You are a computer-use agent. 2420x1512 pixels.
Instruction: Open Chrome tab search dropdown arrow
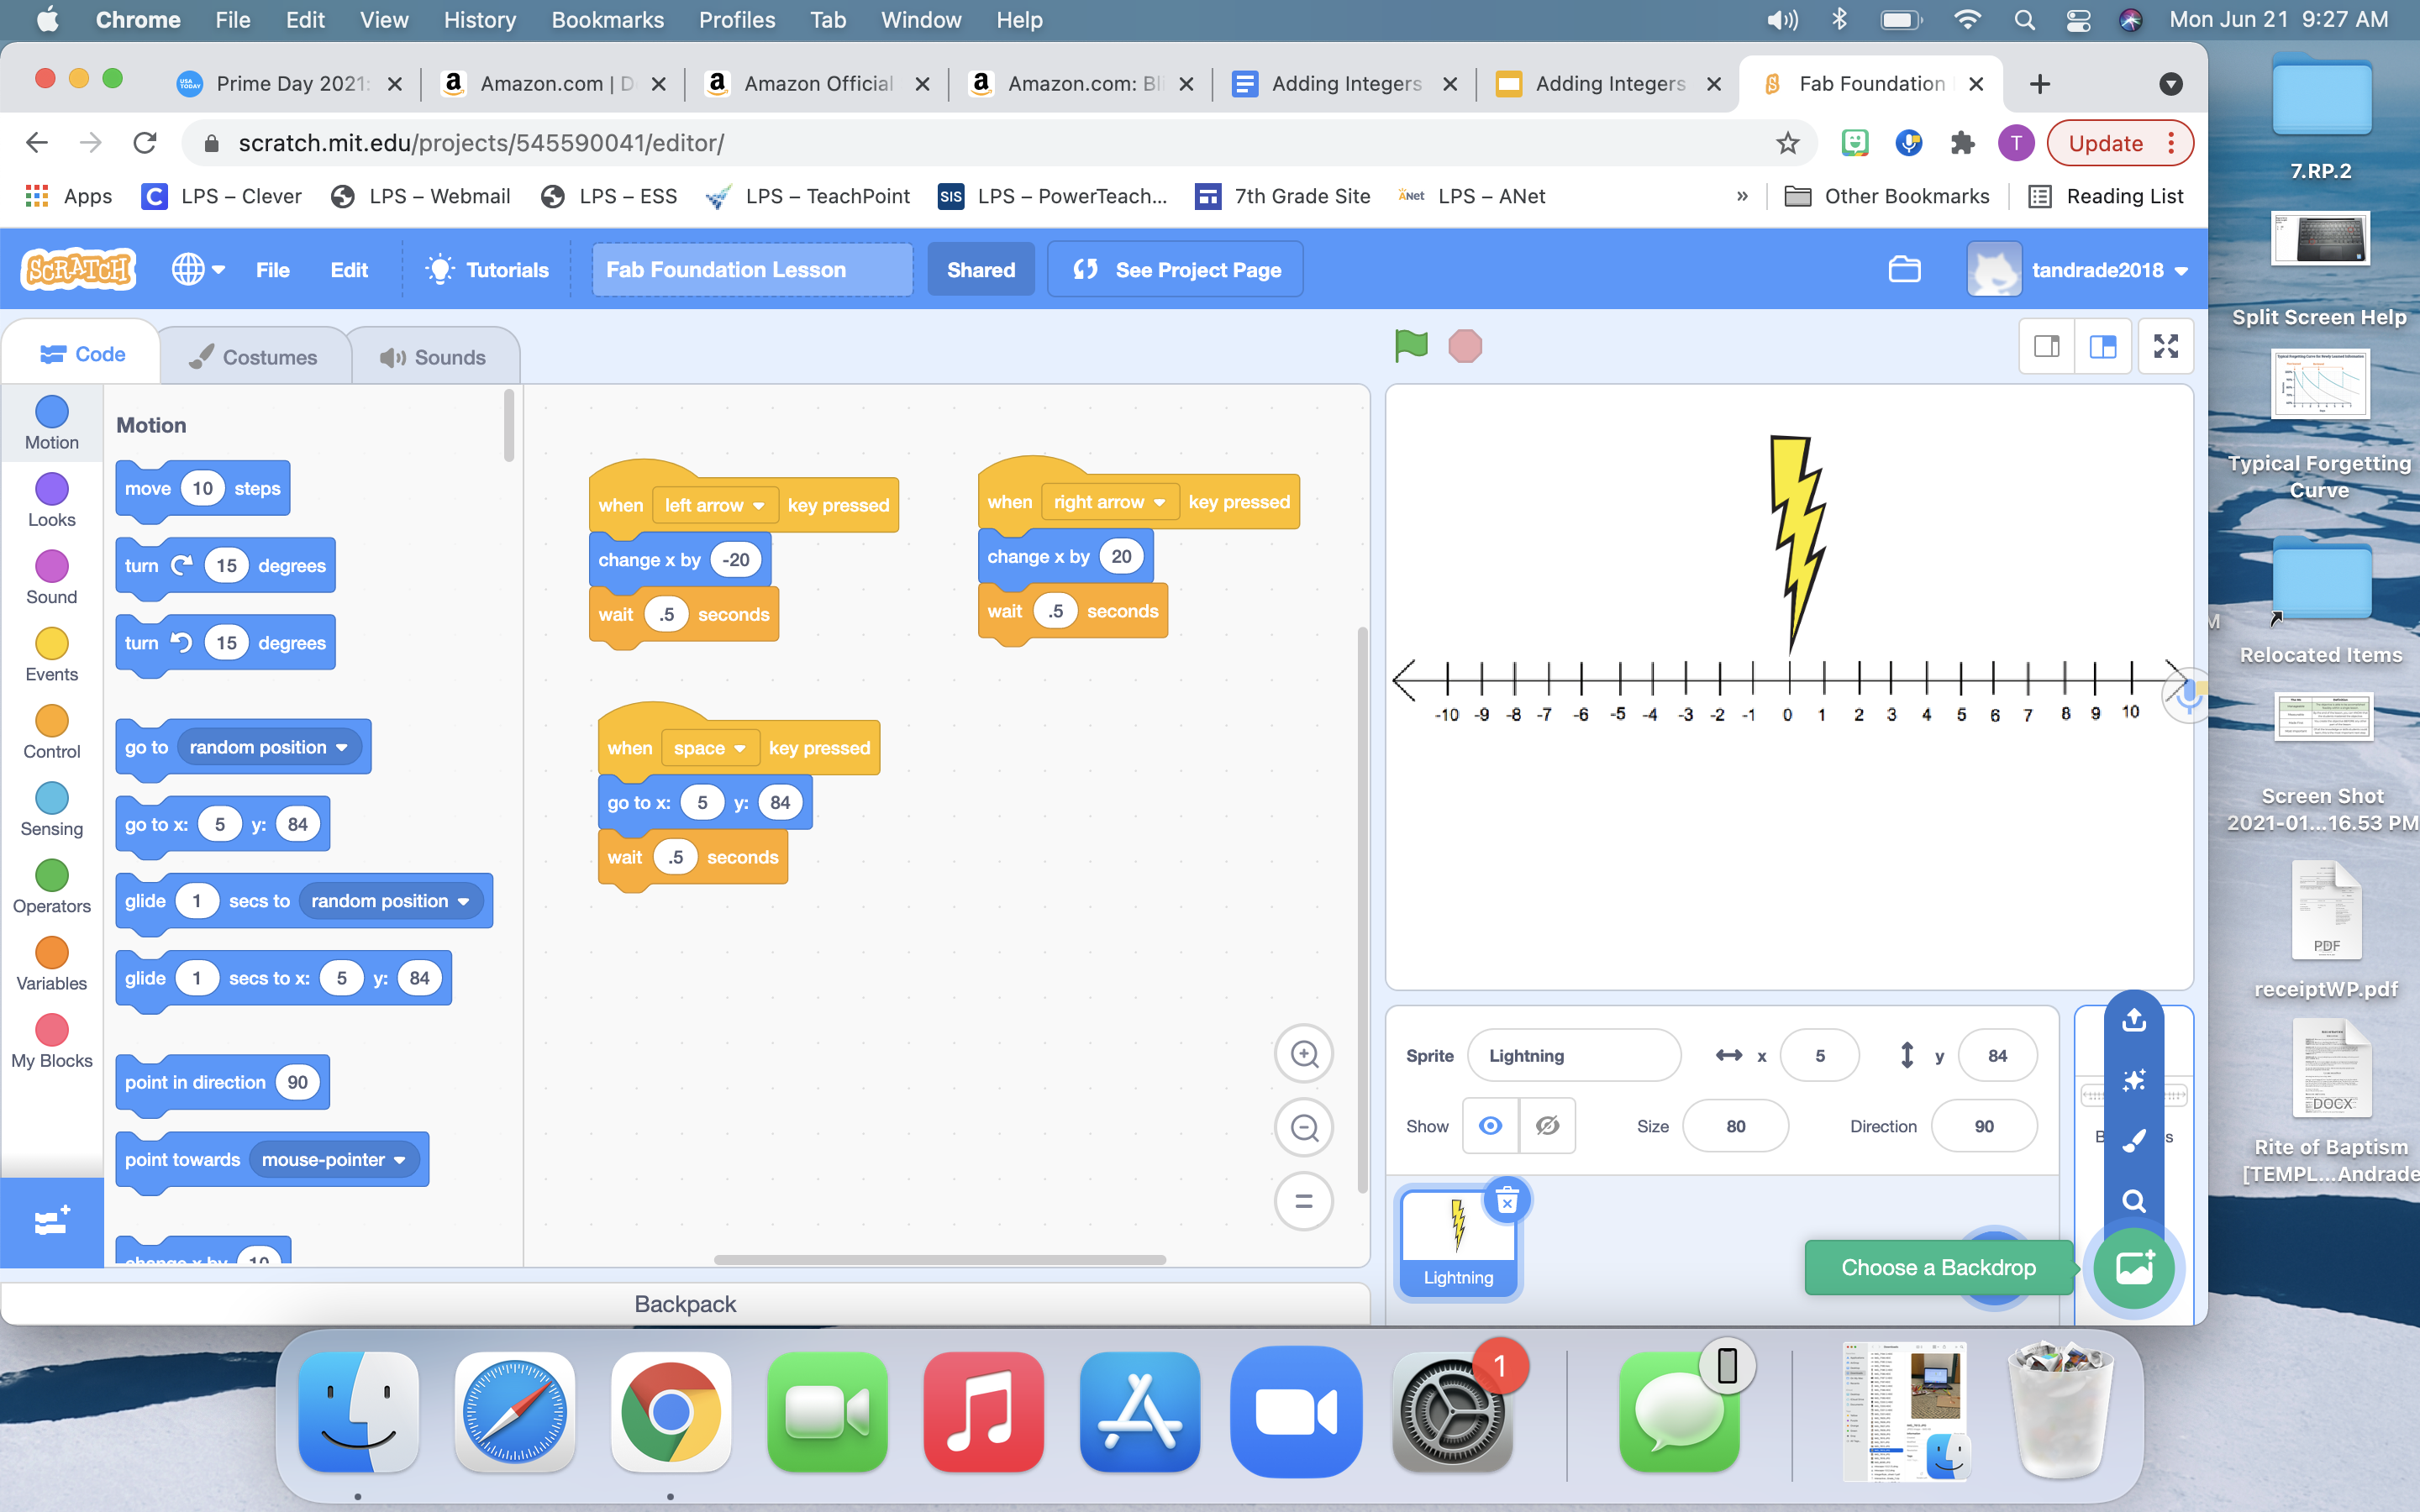[x=2170, y=84]
